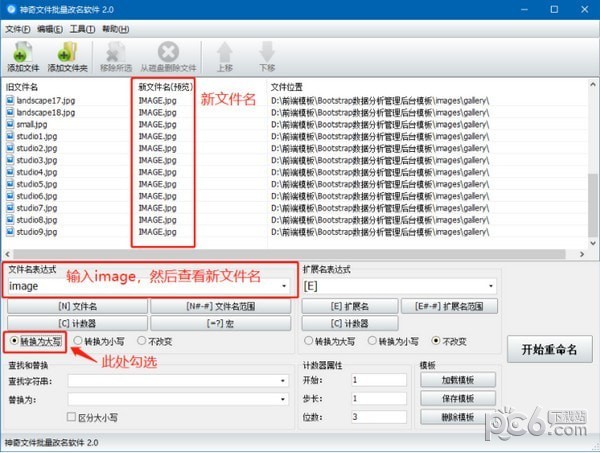Click the 删除模板 delete template button
600x453 pixels.
(458, 417)
